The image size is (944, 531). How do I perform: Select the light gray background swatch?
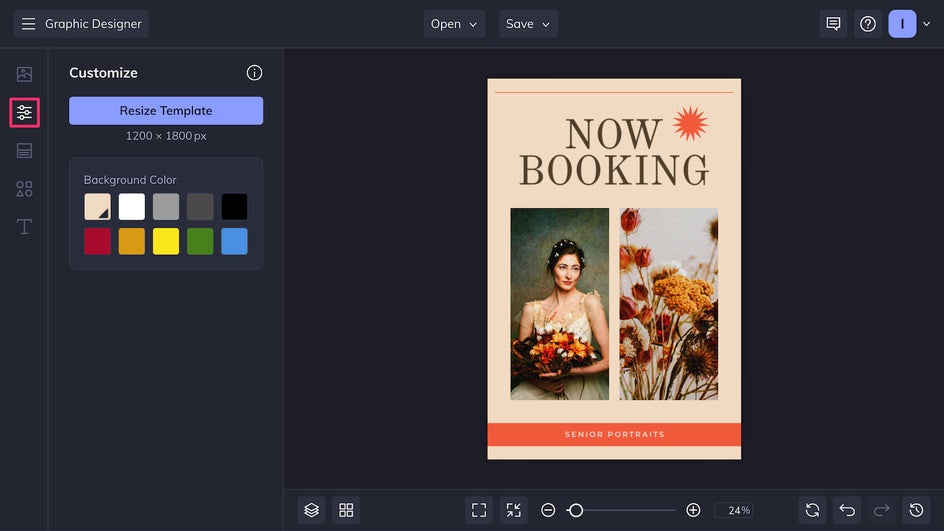pyautogui.click(x=166, y=206)
